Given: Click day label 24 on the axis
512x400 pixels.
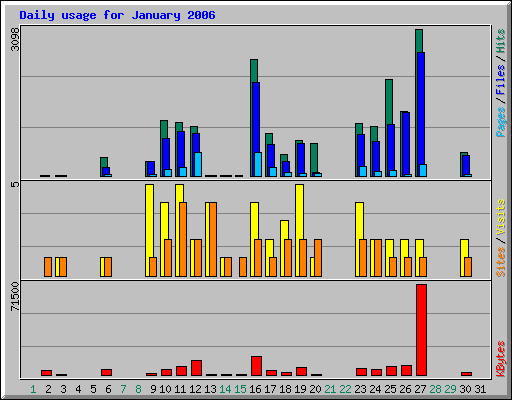Looking at the screenshot, I should (375, 389).
